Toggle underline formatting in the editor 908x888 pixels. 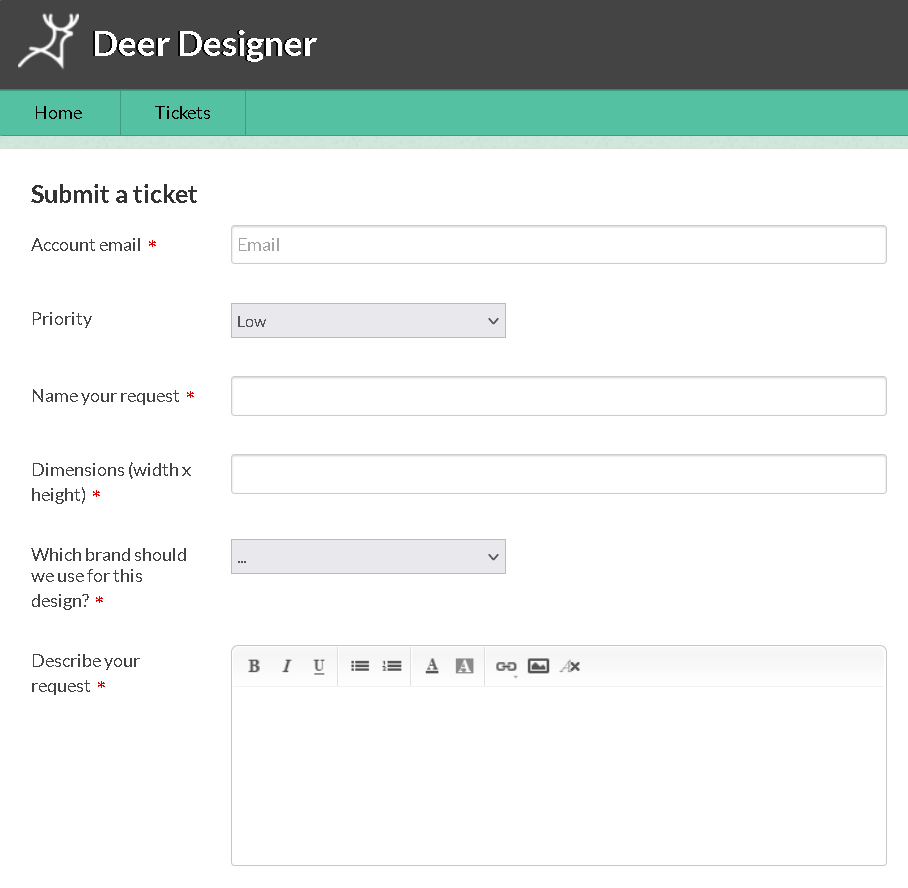coord(319,666)
